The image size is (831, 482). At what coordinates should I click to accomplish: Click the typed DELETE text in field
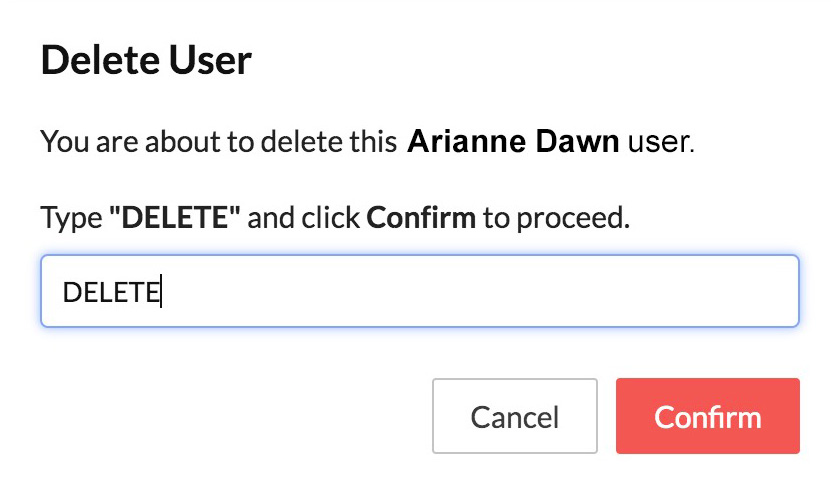click(111, 292)
